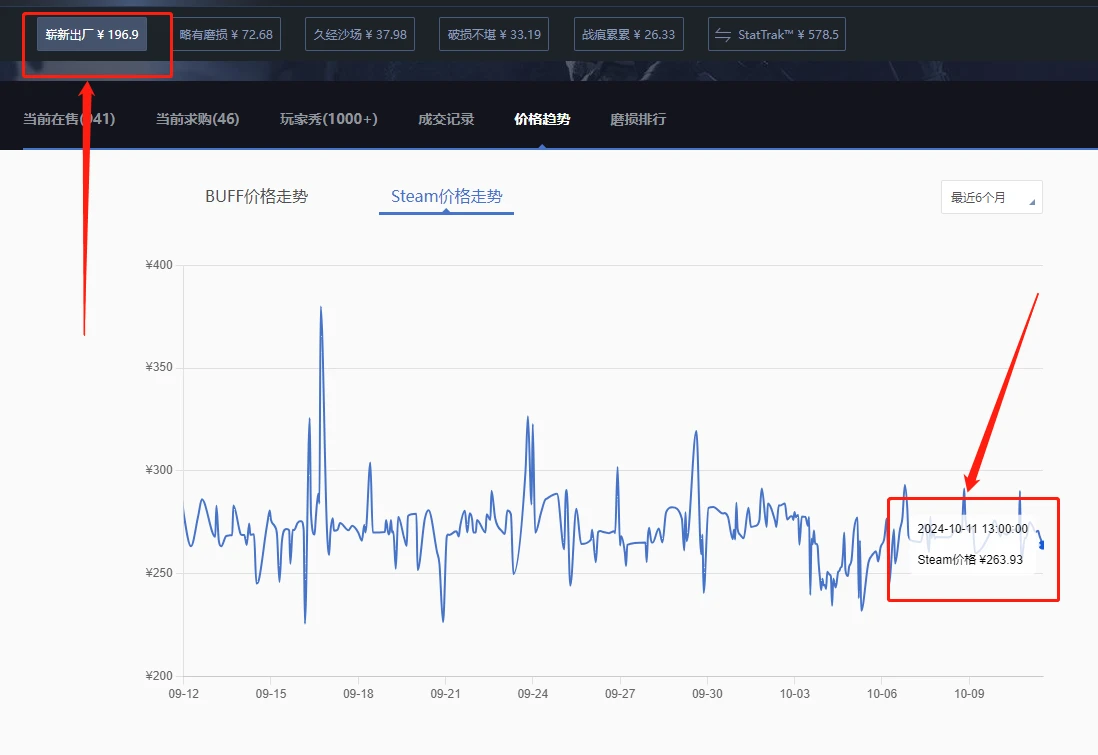Select Steam价格走势 chart tab
This screenshot has width=1098, height=755.
446,197
